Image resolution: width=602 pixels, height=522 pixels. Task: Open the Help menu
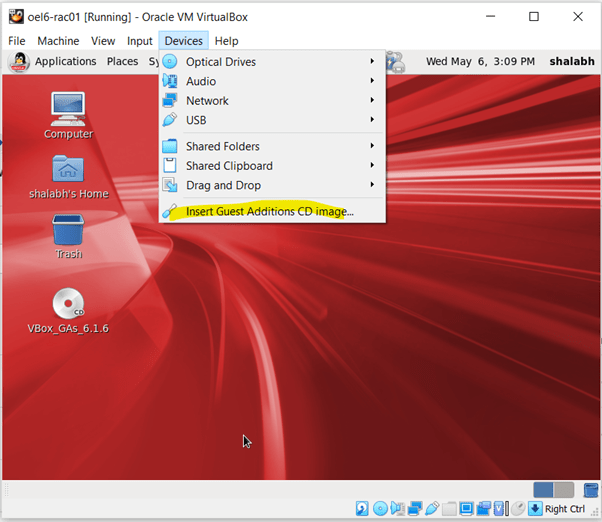point(227,41)
